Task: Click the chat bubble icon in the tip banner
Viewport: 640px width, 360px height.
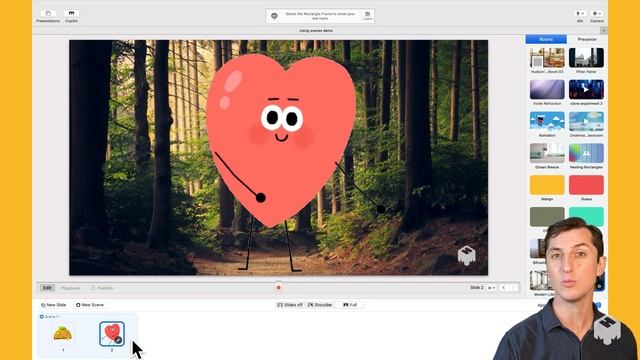Action: click(x=274, y=16)
